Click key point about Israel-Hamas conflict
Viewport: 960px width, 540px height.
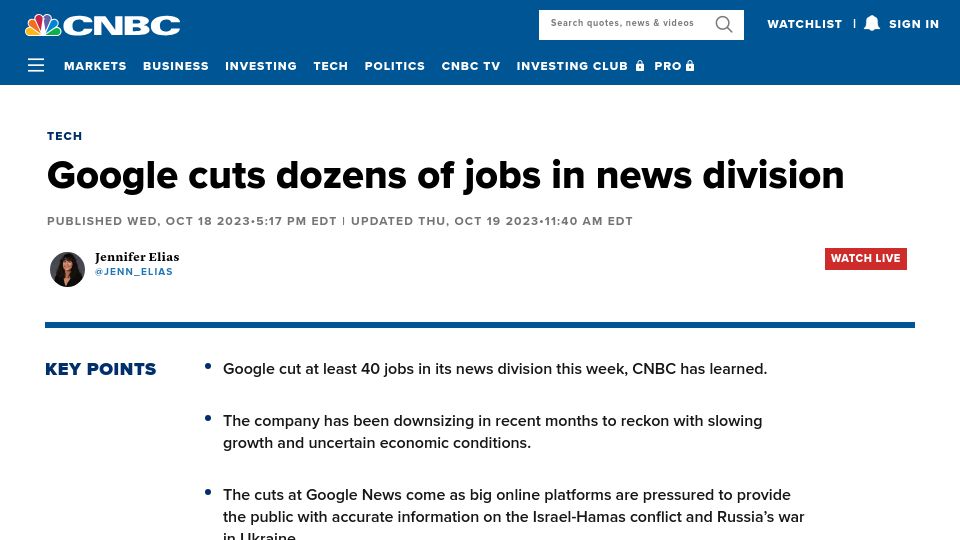(x=513, y=514)
